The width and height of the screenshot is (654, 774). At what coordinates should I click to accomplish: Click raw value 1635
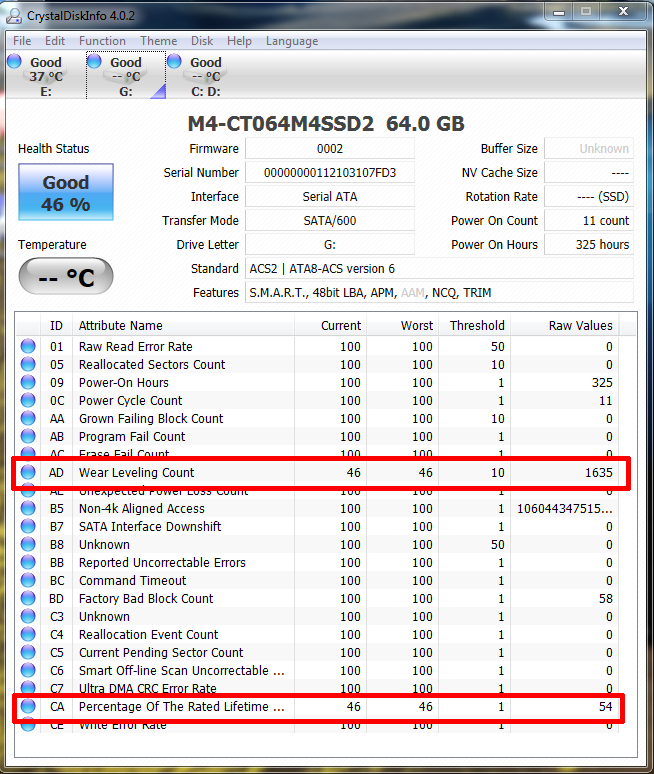coord(599,472)
